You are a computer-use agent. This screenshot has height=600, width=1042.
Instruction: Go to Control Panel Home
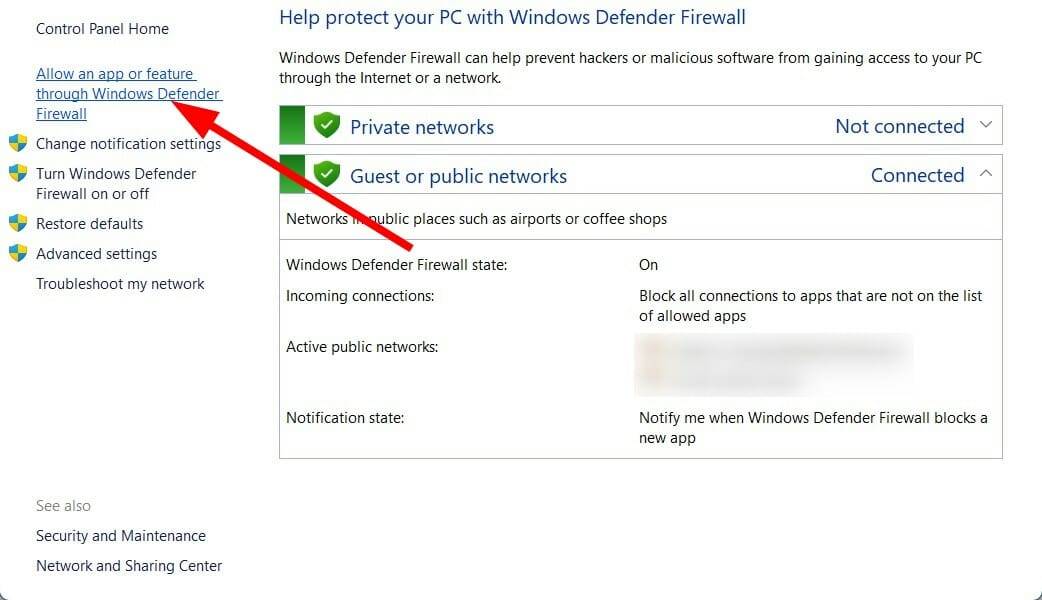coord(102,29)
